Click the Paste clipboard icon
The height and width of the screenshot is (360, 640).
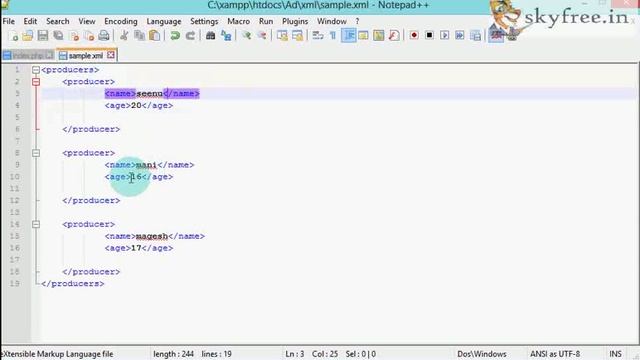coord(154,36)
